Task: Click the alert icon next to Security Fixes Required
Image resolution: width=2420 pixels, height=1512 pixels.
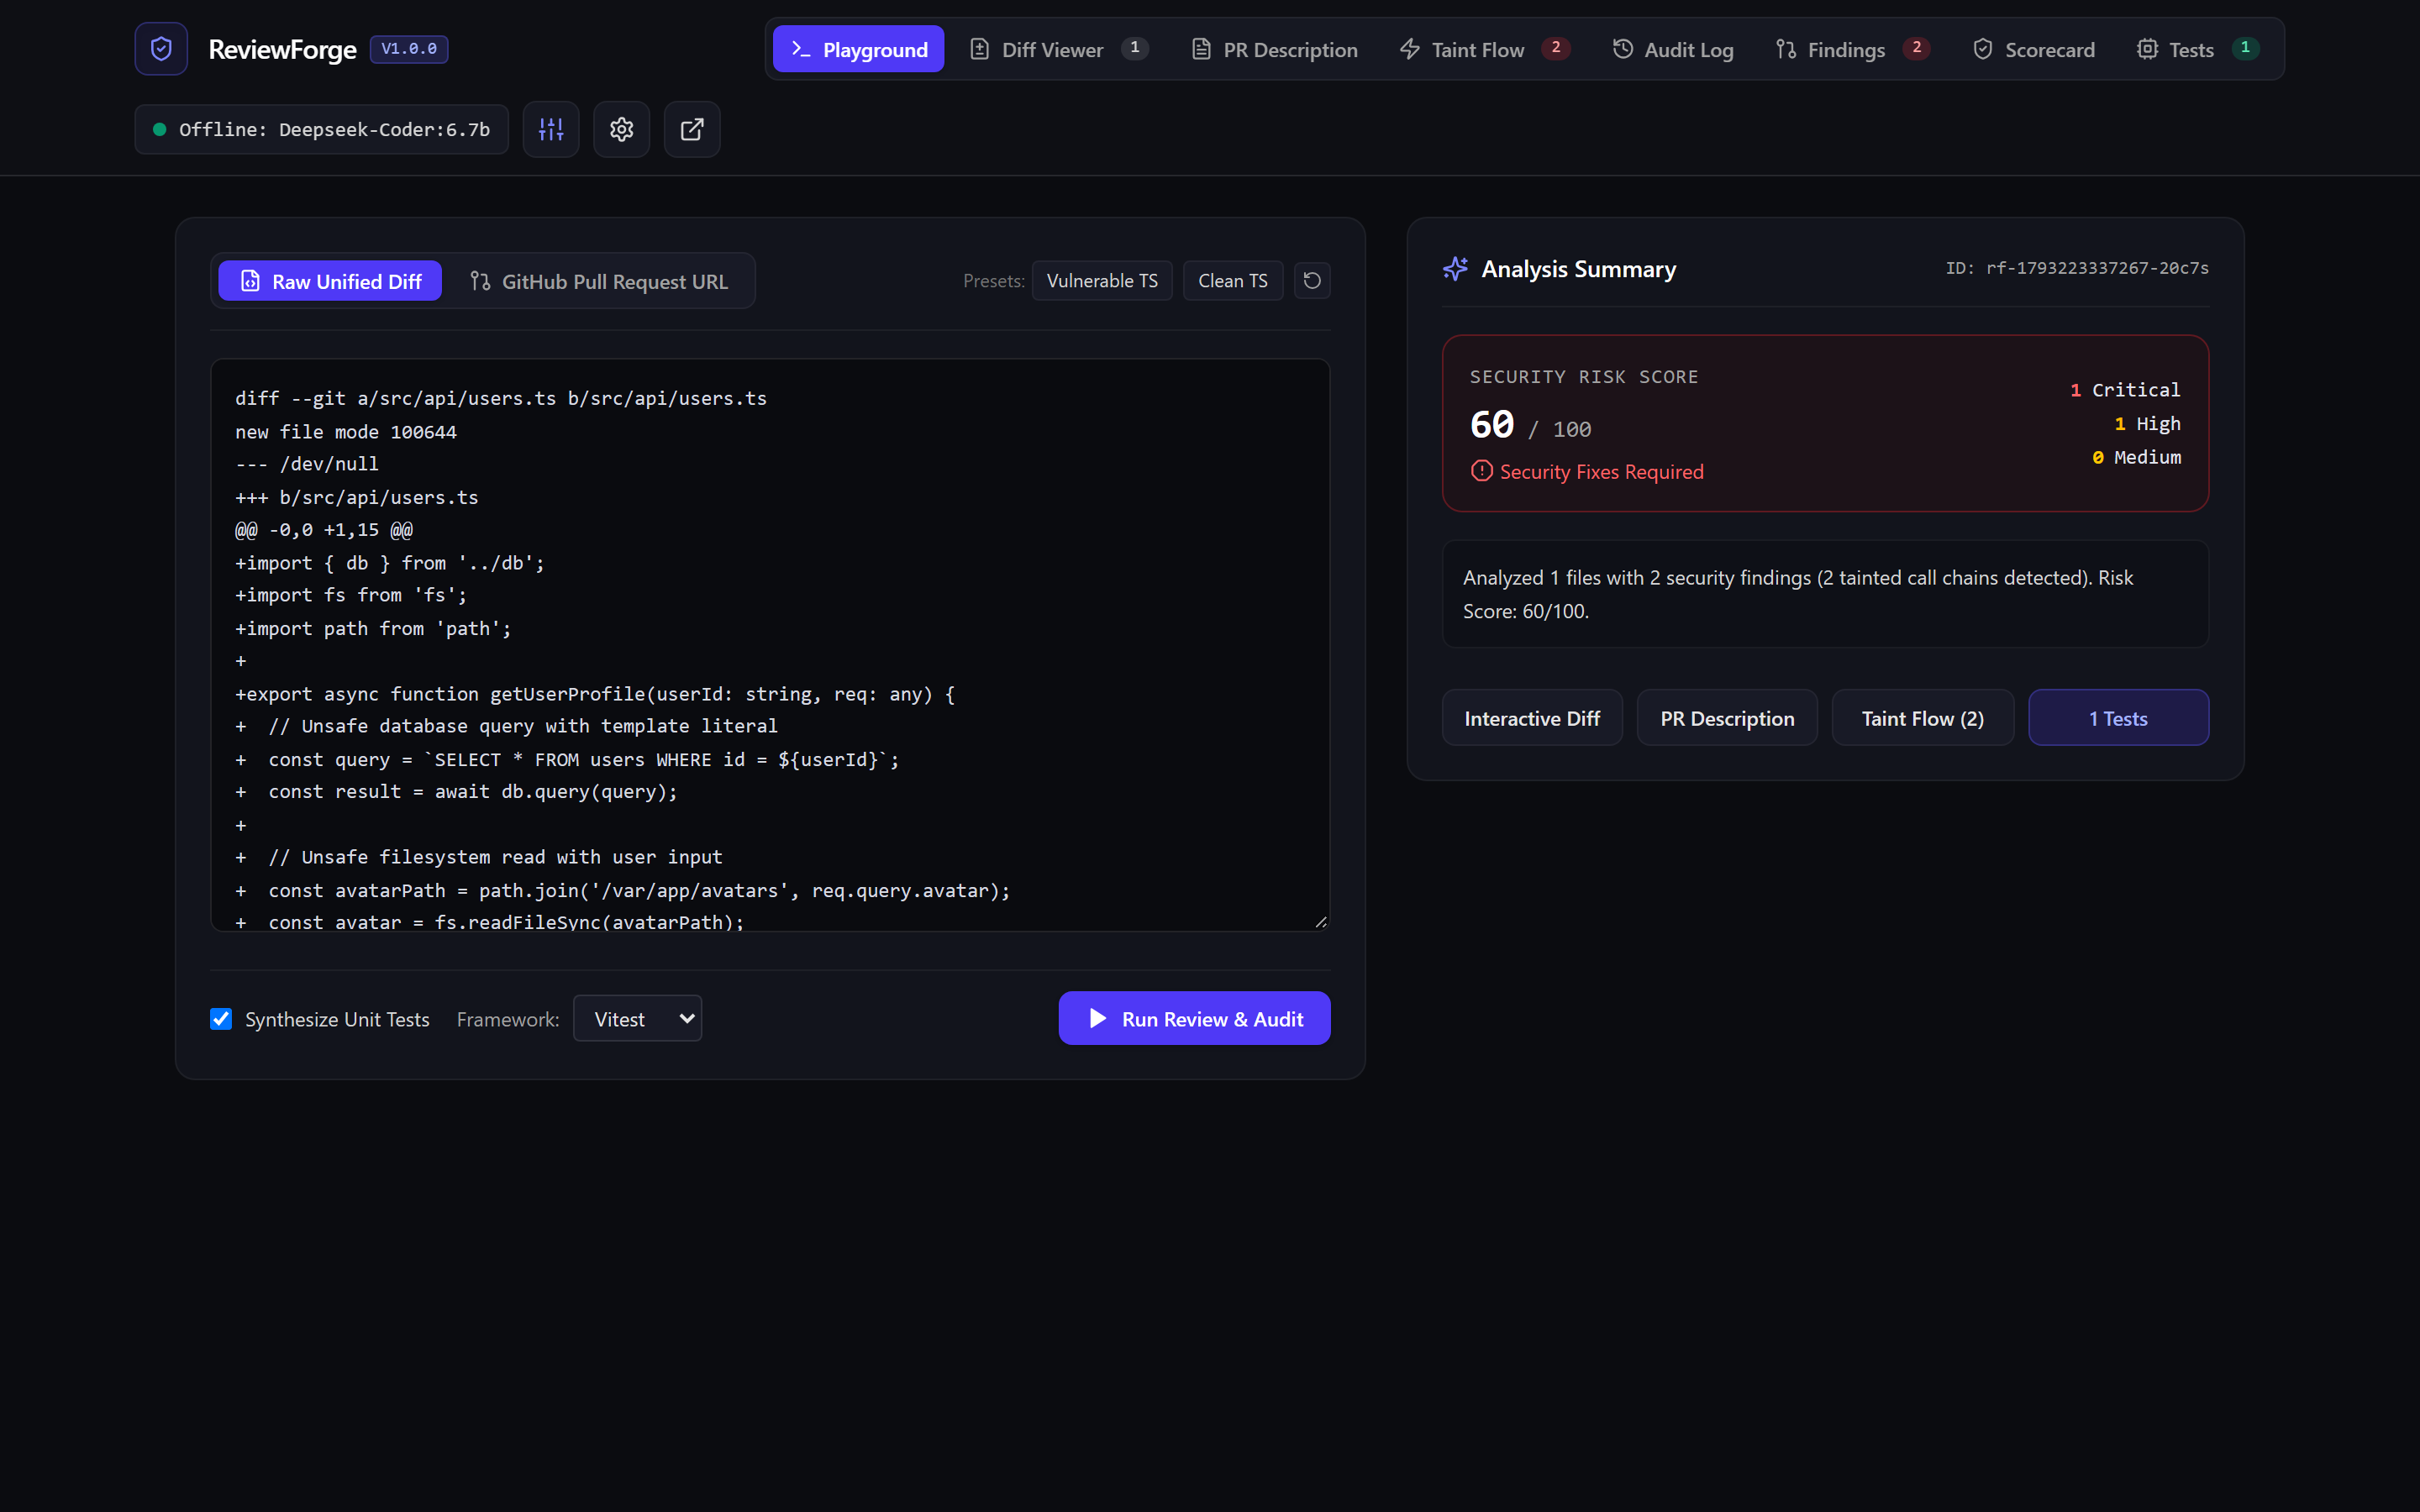Action: click(x=1481, y=471)
